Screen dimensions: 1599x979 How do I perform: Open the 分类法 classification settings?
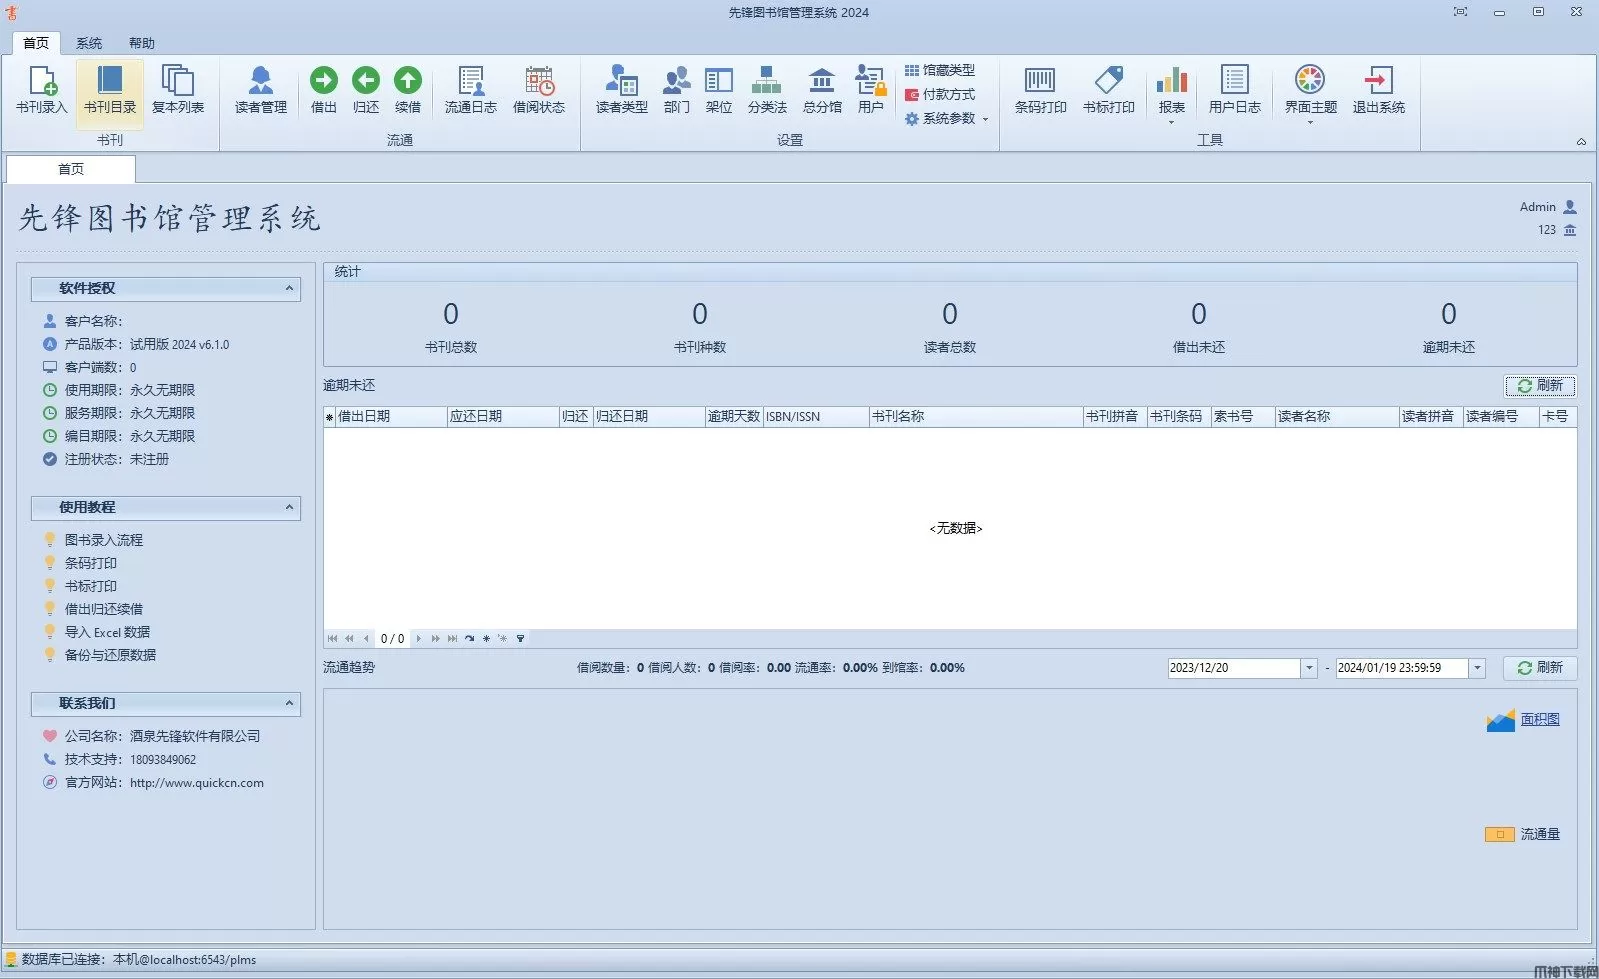pyautogui.click(x=767, y=90)
